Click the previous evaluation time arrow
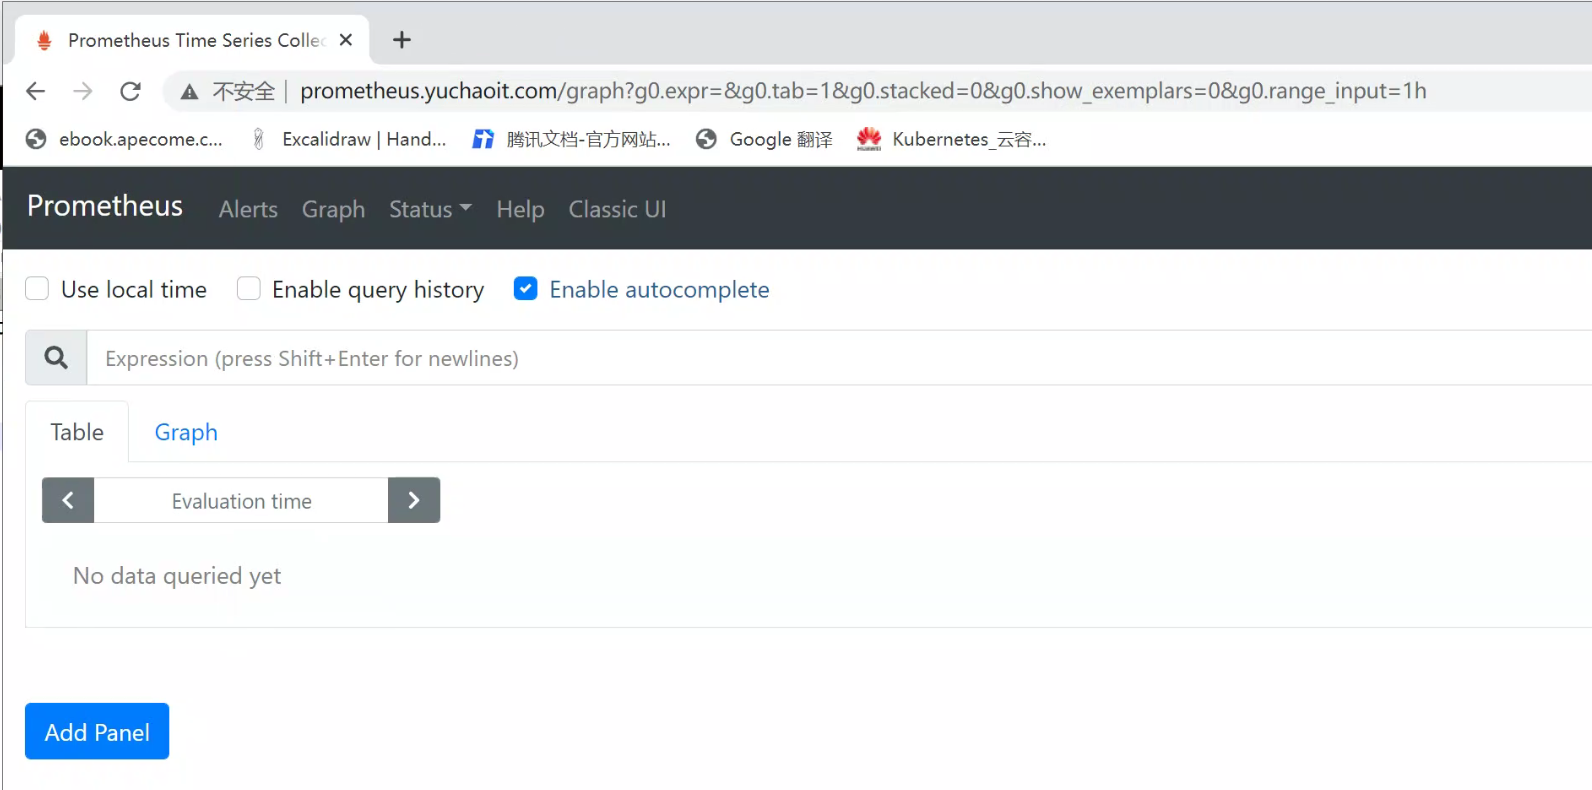Image resolution: width=1592 pixels, height=790 pixels. point(68,500)
